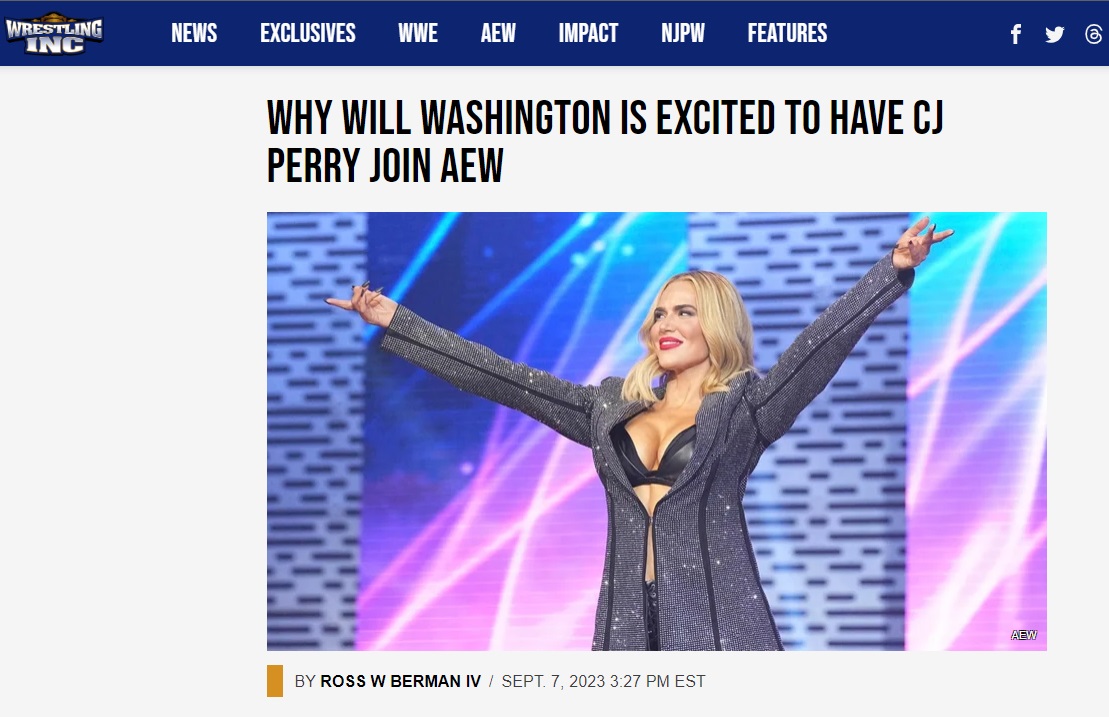
Task: Open the Wrestling Inc home logo
Action: [x=54, y=33]
